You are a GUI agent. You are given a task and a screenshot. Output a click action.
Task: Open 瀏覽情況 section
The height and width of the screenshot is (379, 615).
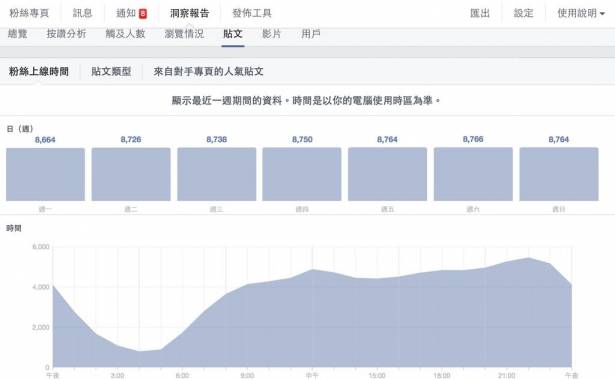click(184, 34)
